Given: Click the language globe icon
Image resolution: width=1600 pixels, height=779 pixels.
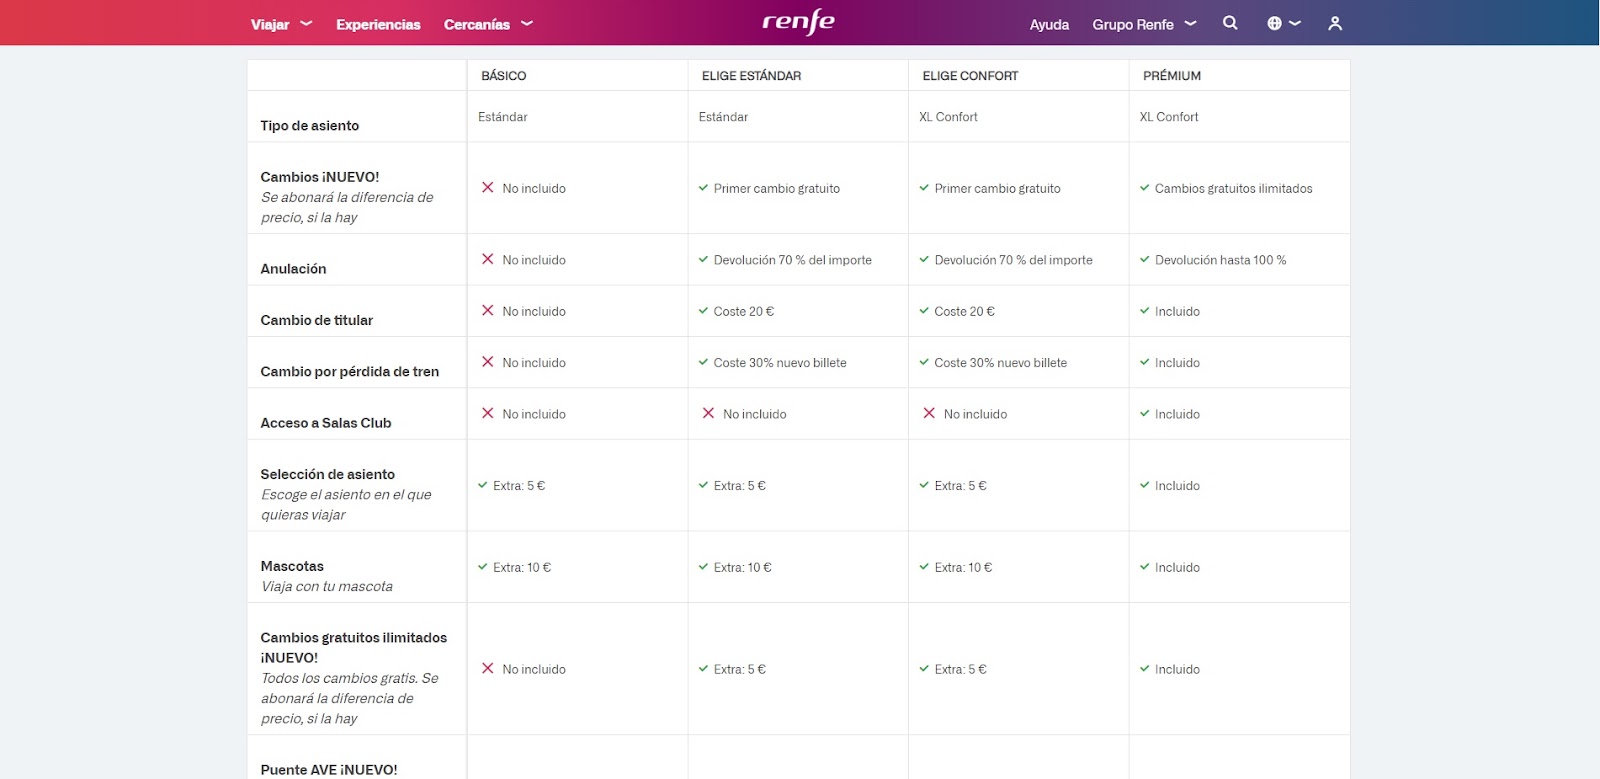Looking at the screenshot, I should click(1274, 23).
